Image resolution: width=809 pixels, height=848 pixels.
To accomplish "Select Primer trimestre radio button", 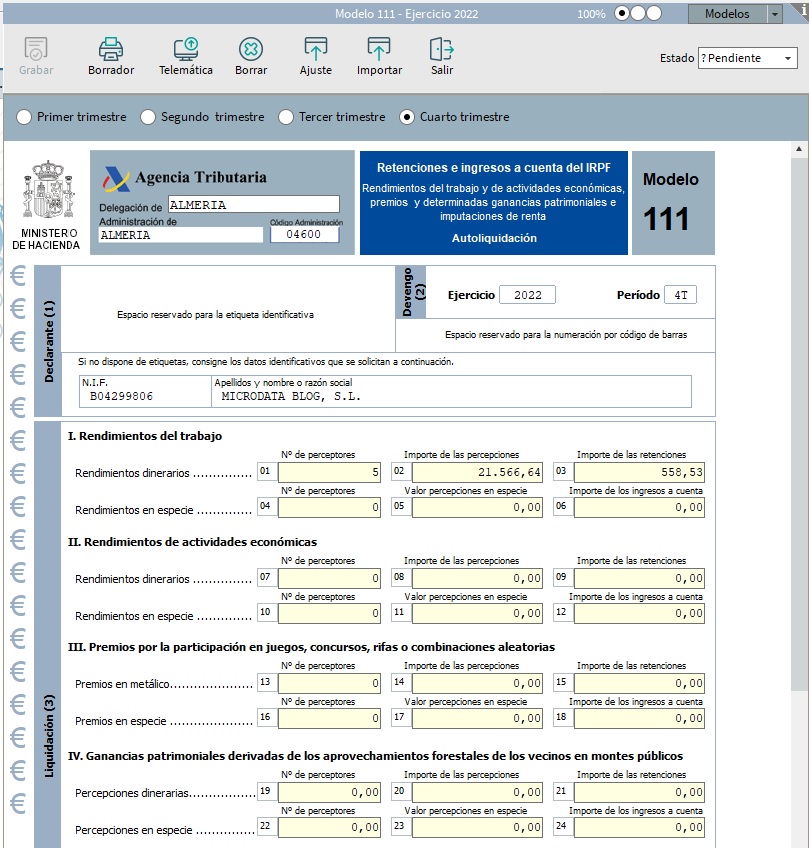I will point(24,117).
